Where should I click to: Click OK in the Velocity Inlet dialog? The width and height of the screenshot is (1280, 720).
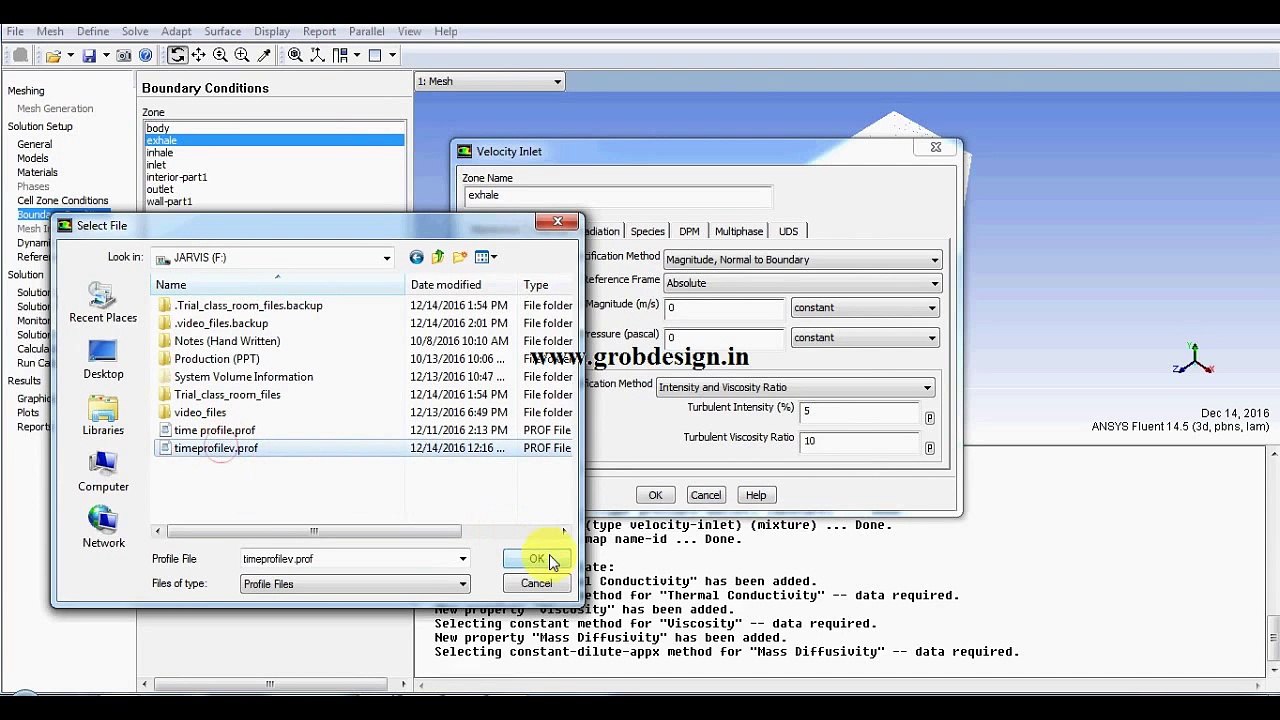point(655,495)
